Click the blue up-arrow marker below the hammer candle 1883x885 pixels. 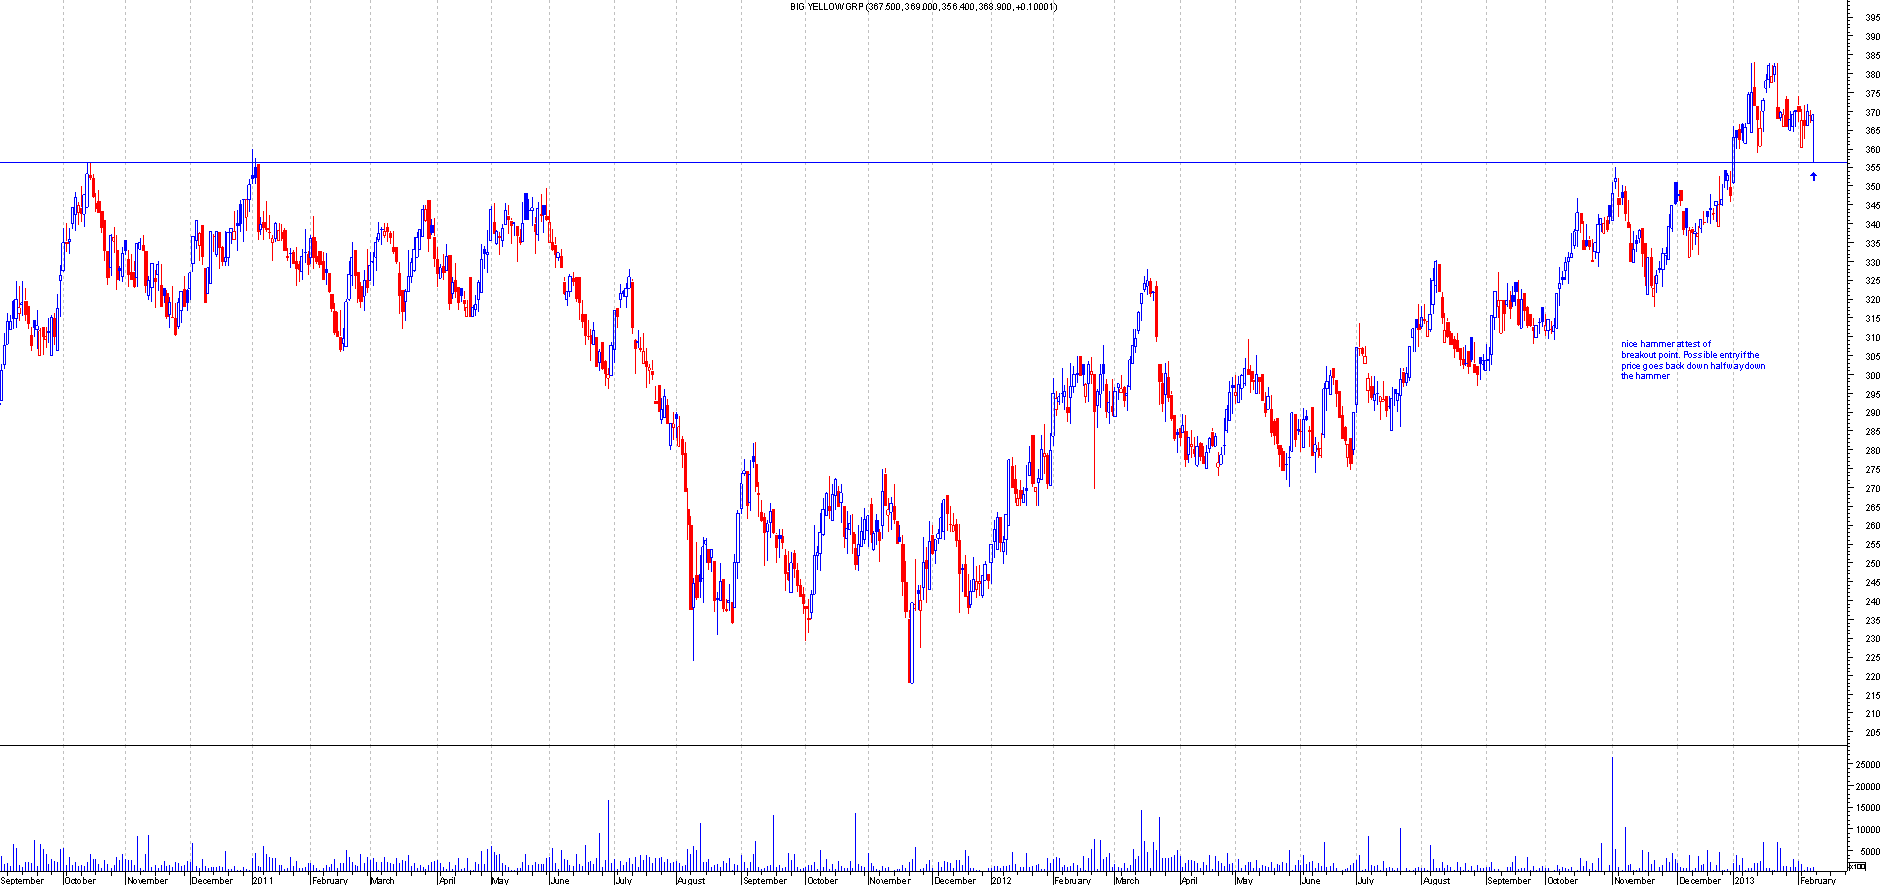pos(1813,177)
